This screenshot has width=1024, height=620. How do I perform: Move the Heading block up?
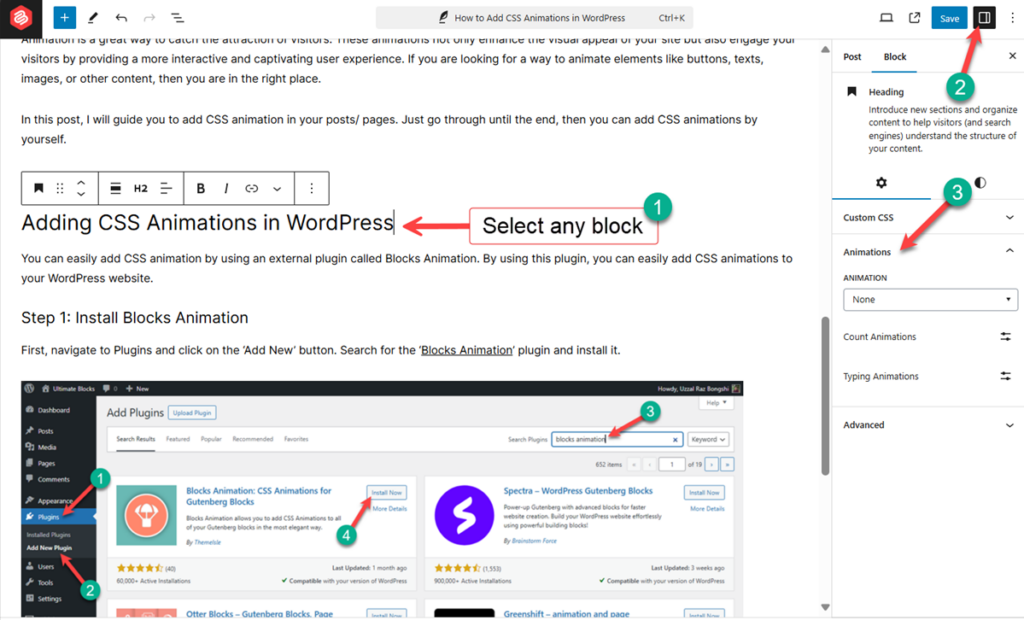pos(81,182)
